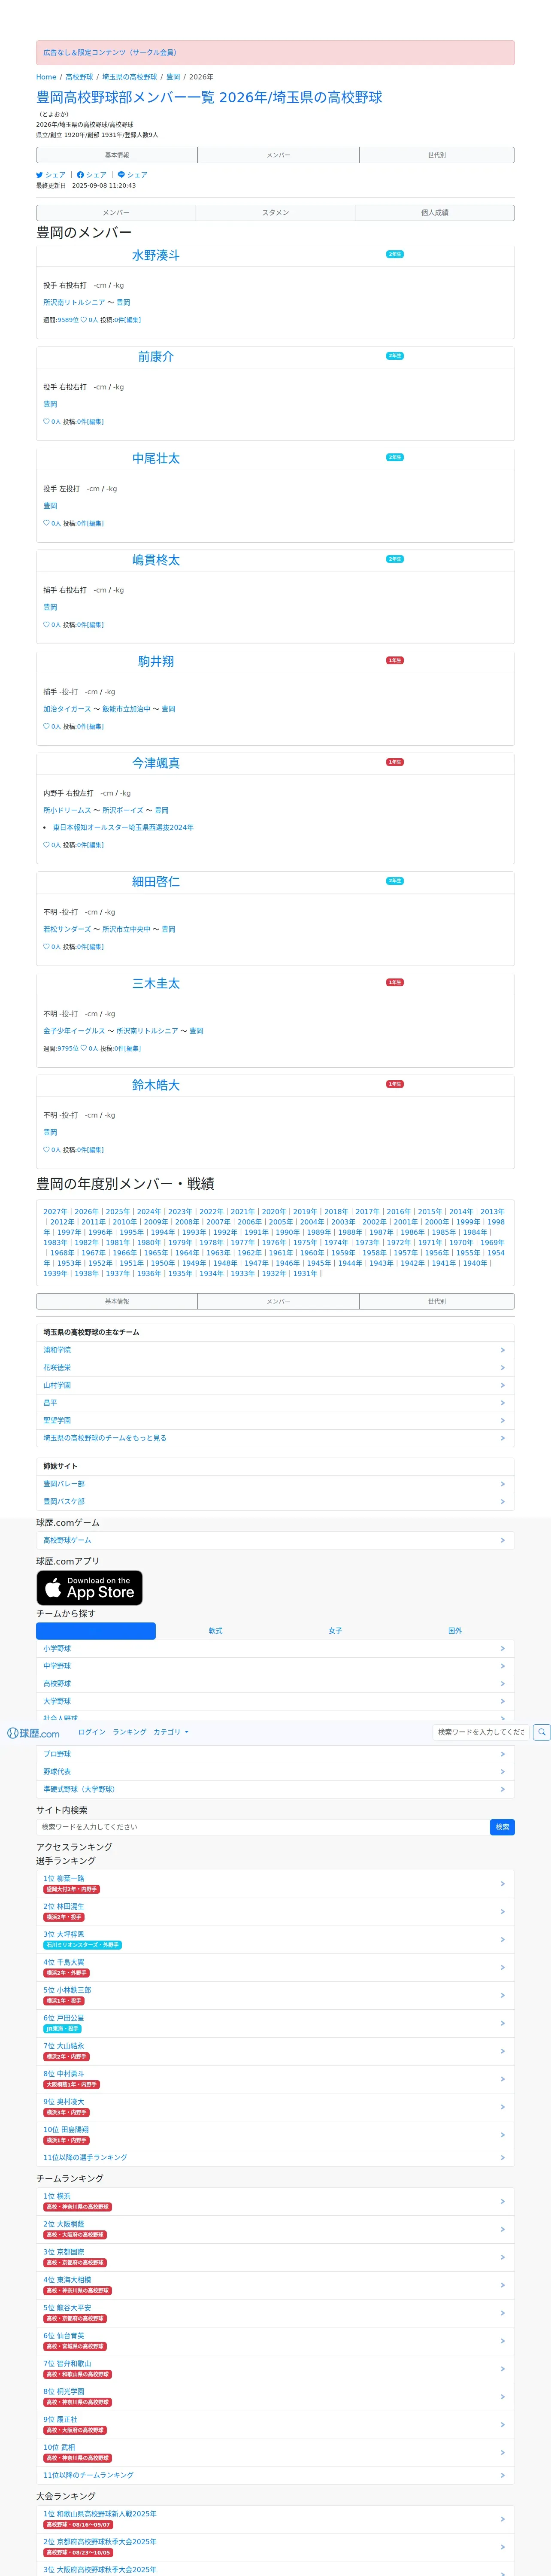Open the 6位 仙台育英 ranking row
The image size is (551, 2576).
click(x=275, y=2341)
